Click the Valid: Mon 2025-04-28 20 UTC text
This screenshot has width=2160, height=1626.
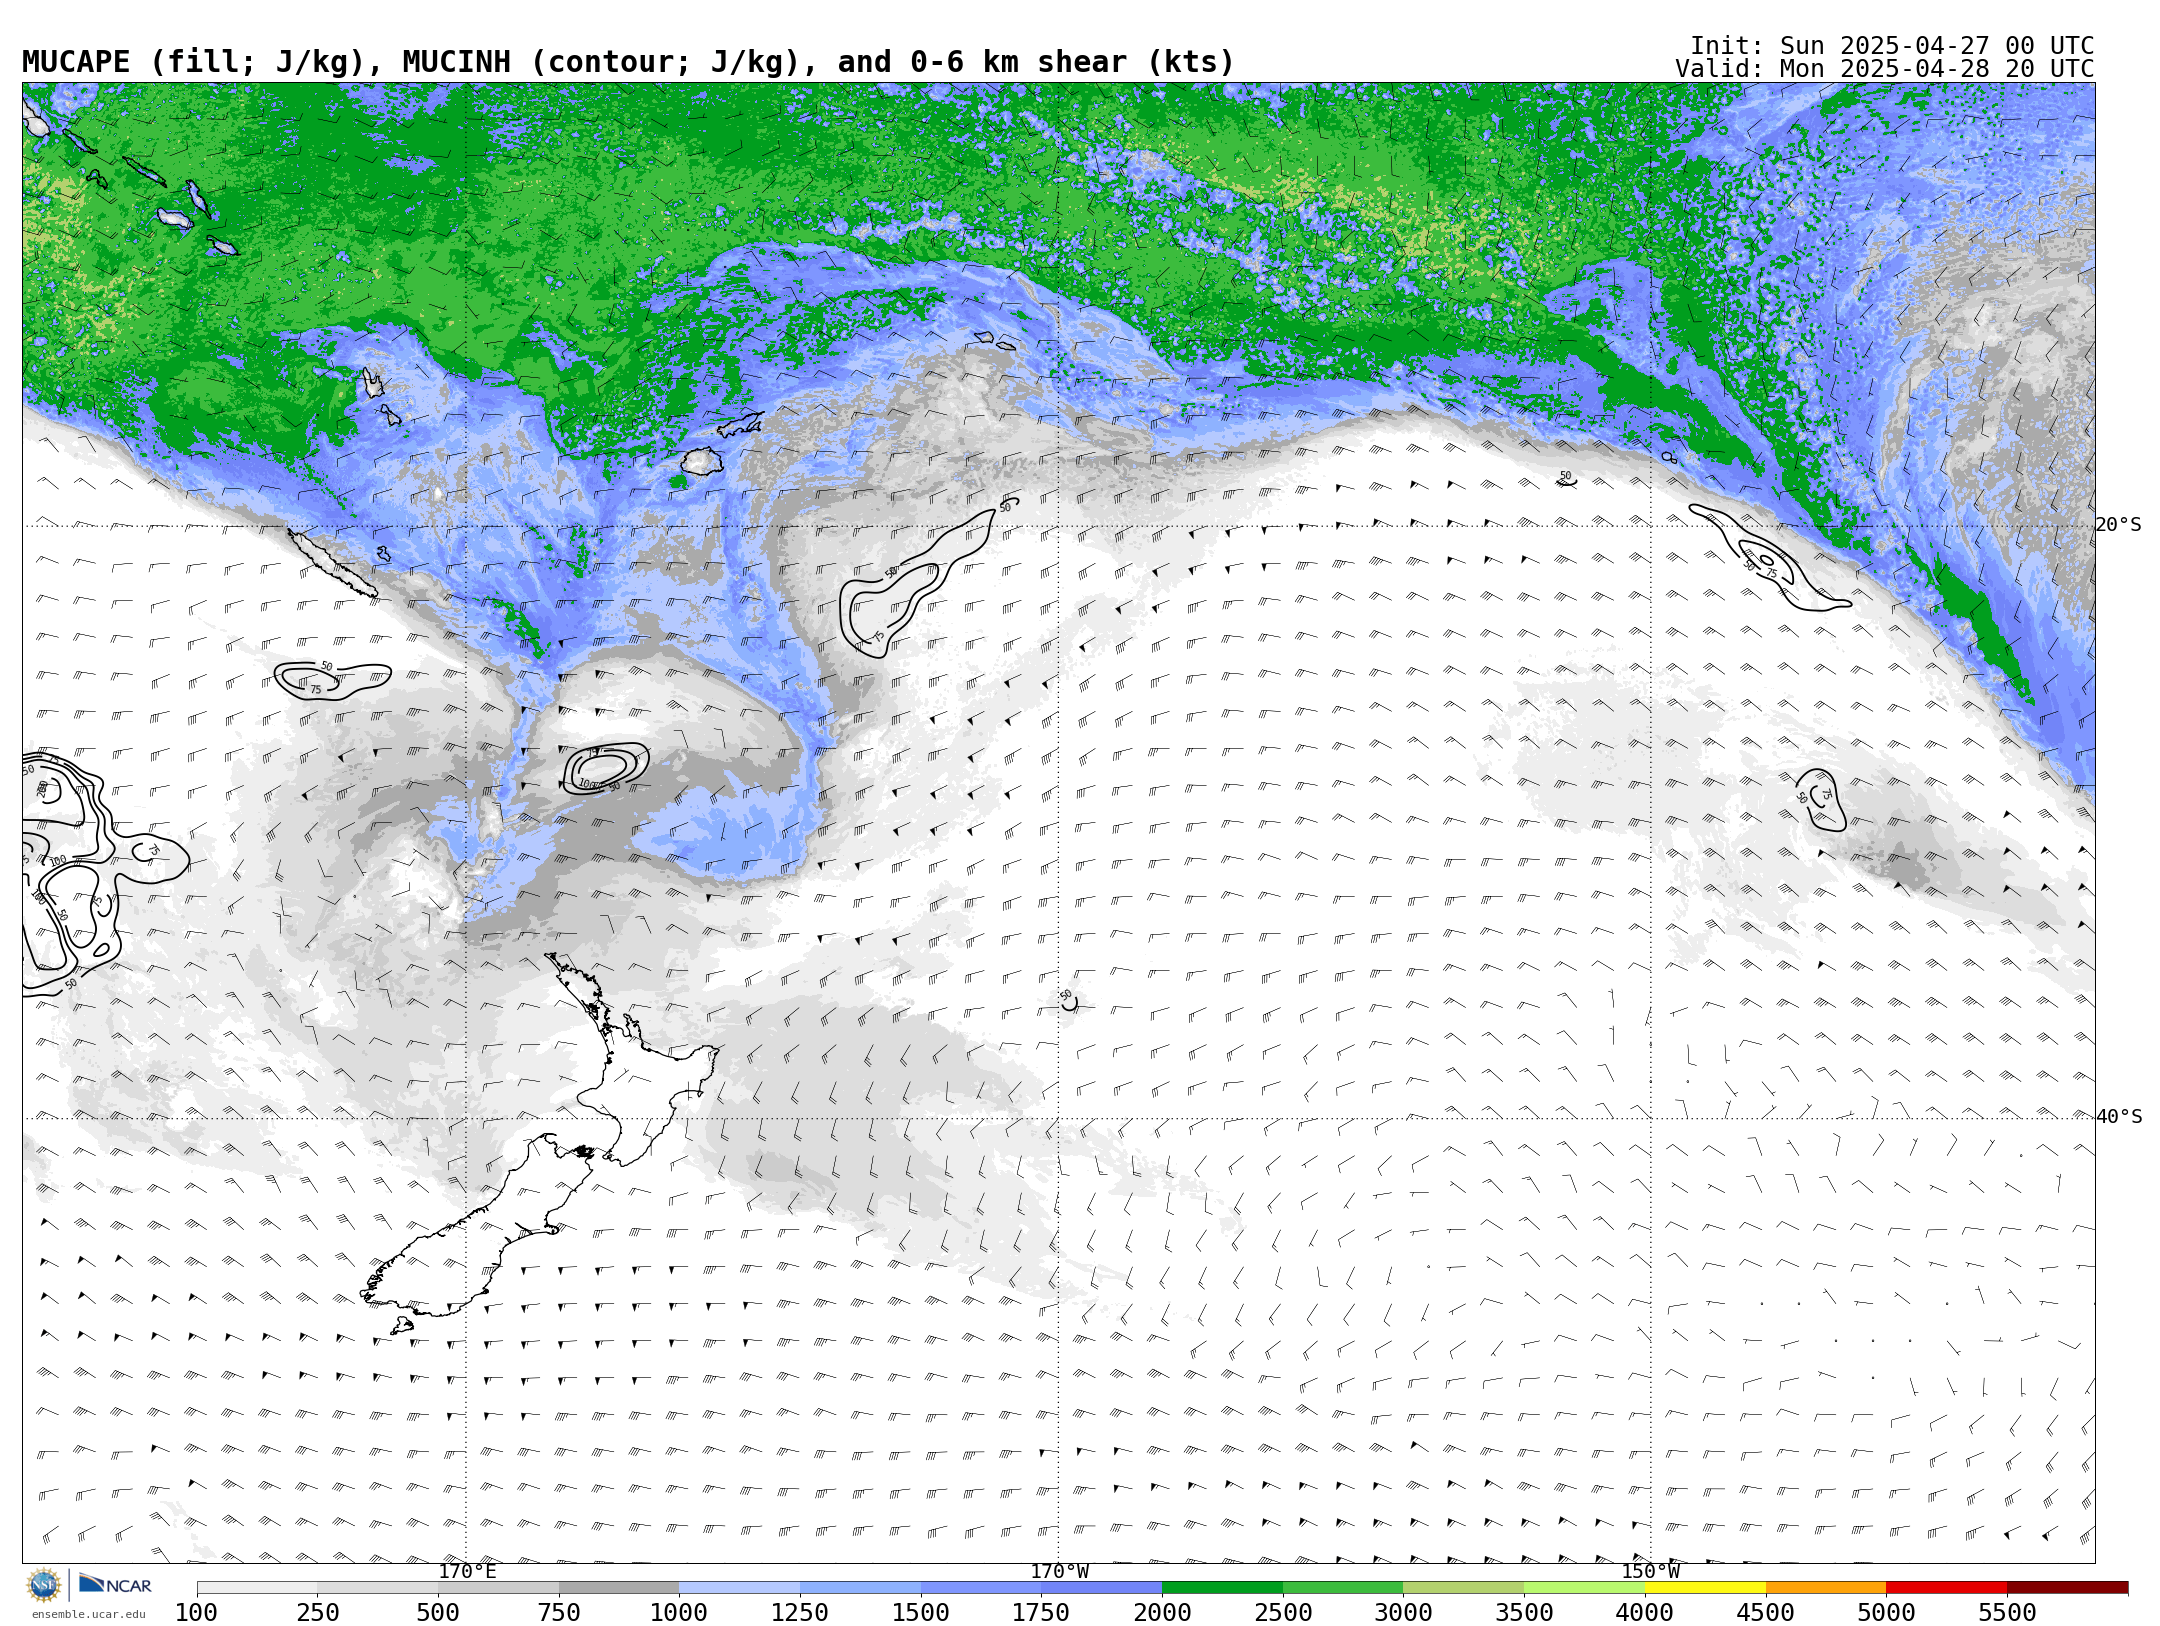(1884, 69)
